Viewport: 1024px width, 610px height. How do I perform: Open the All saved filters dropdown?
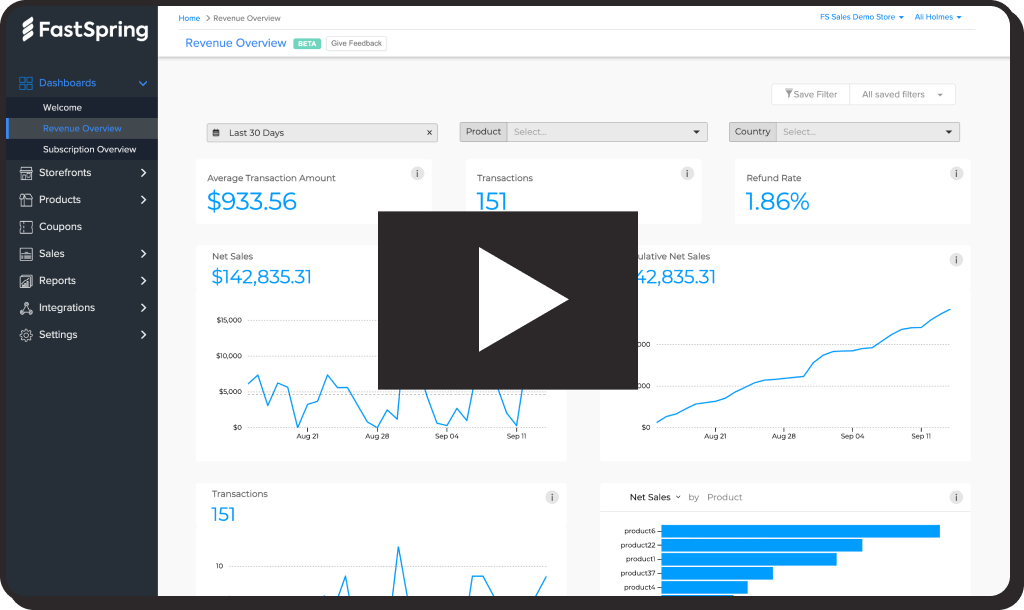coord(901,94)
